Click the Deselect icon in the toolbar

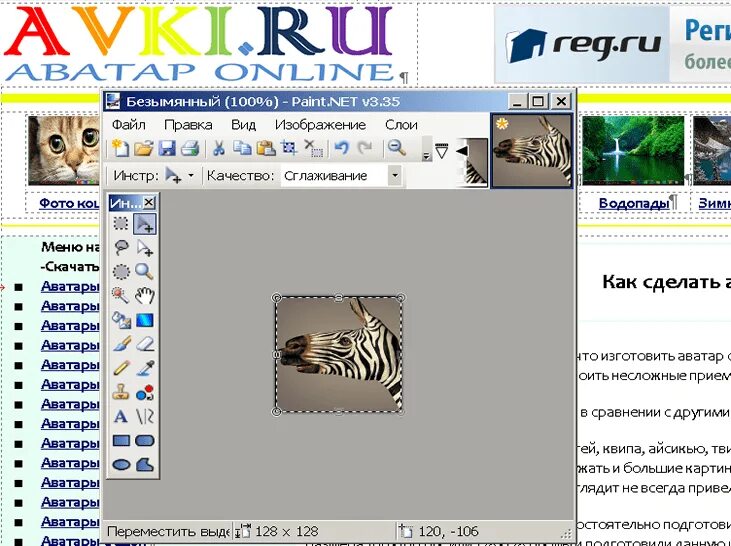click(x=314, y=149)
